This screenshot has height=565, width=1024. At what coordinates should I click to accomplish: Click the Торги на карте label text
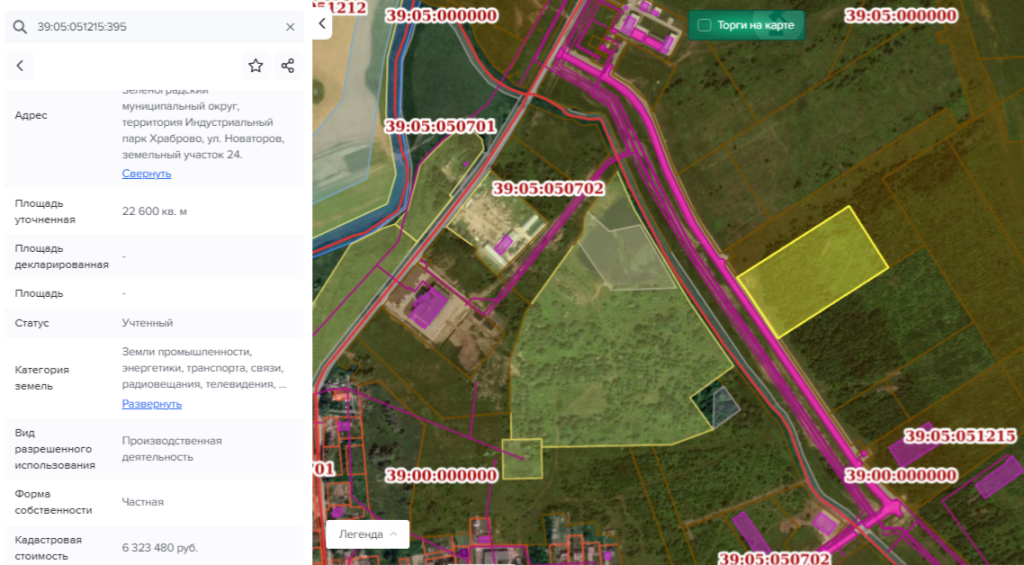coord(755,25)
